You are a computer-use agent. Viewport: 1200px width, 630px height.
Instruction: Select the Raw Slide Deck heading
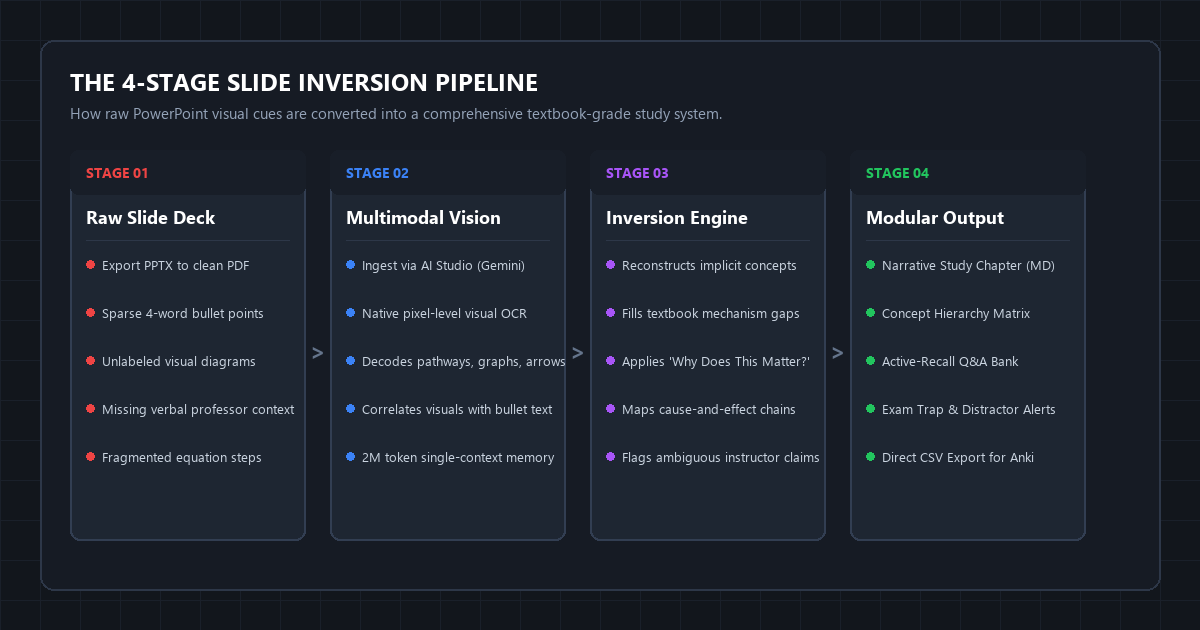coord(150,218)
